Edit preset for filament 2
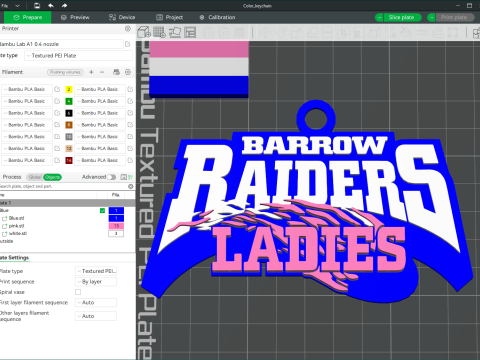 pyautogui.click(x=130, y=89)
